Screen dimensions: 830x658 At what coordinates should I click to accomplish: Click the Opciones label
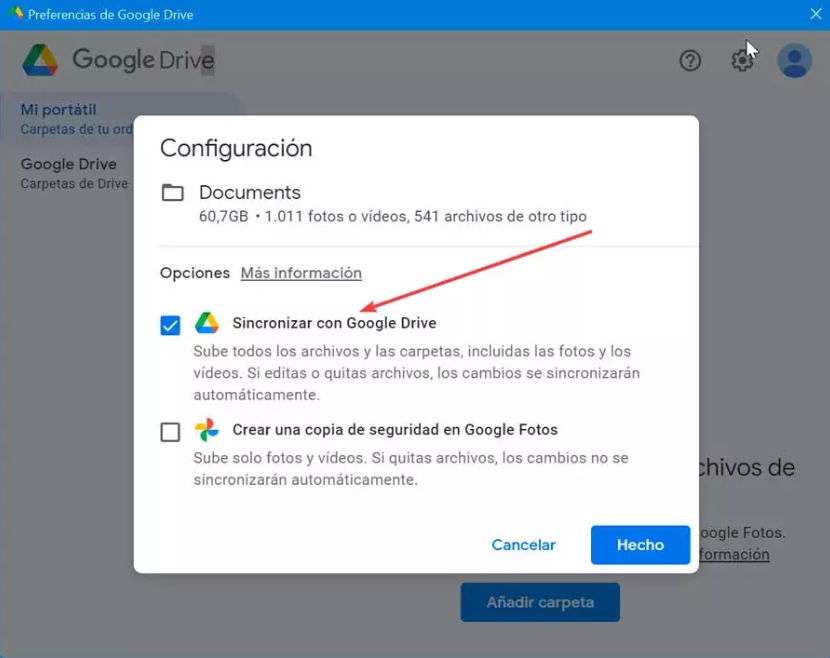click(195, 273)
